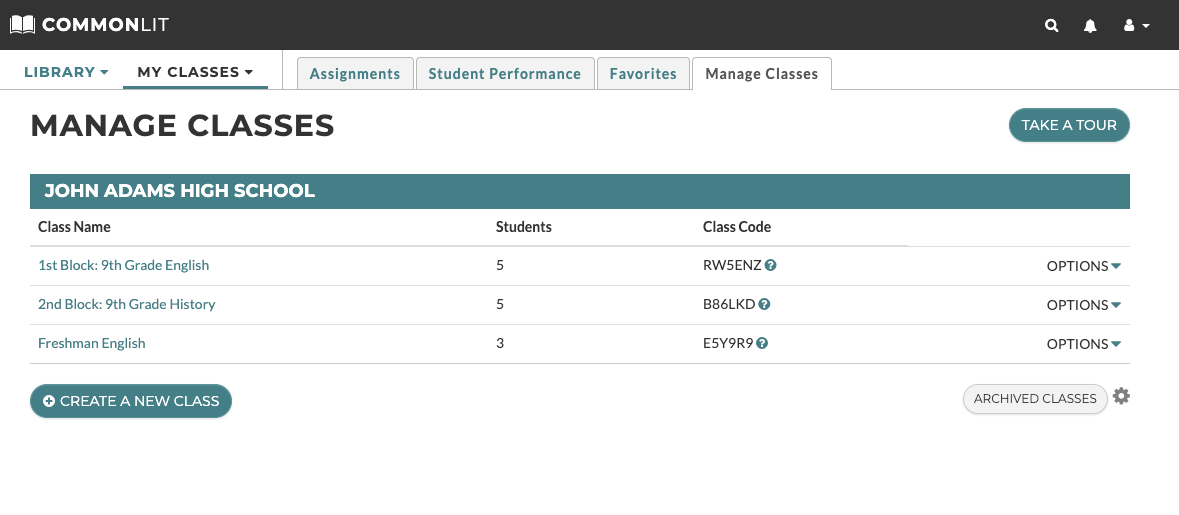The height and width of the screenshot is (515, 1179).
Task: Switch to the Assignments tab
Action: pyautogui.click(x=355, y=74)
